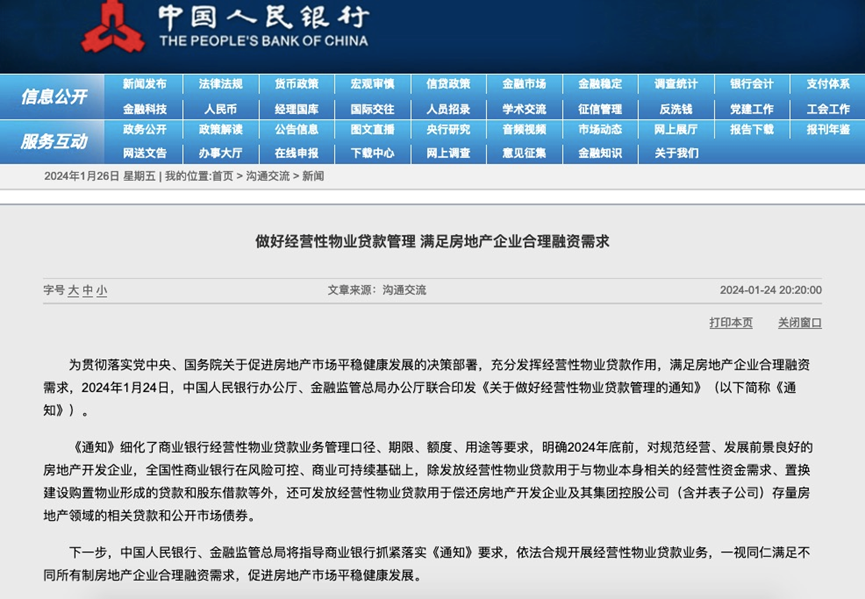Screen dimensions: 865x599
Task: Open 政策解读 link
Action: 221,130
